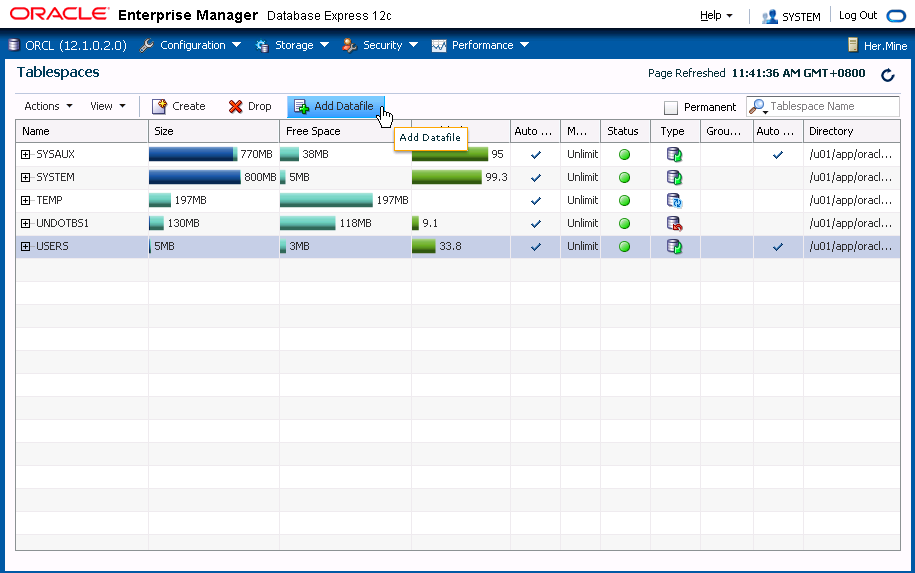Image resolution: width=915 pixels, height=573 pixels.
Task: Sort by the Type column header
Action: tap(675, 131)
